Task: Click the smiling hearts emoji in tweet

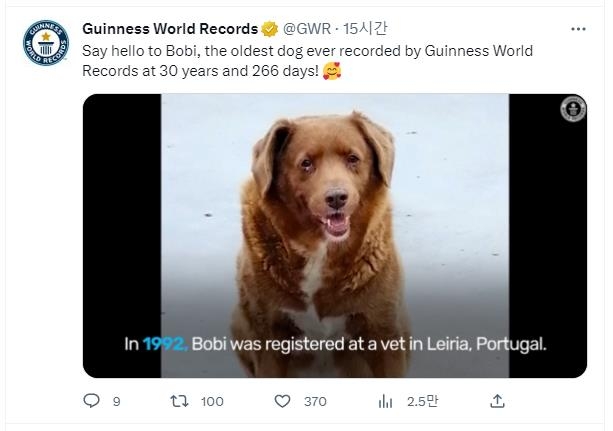Action: 332,73
